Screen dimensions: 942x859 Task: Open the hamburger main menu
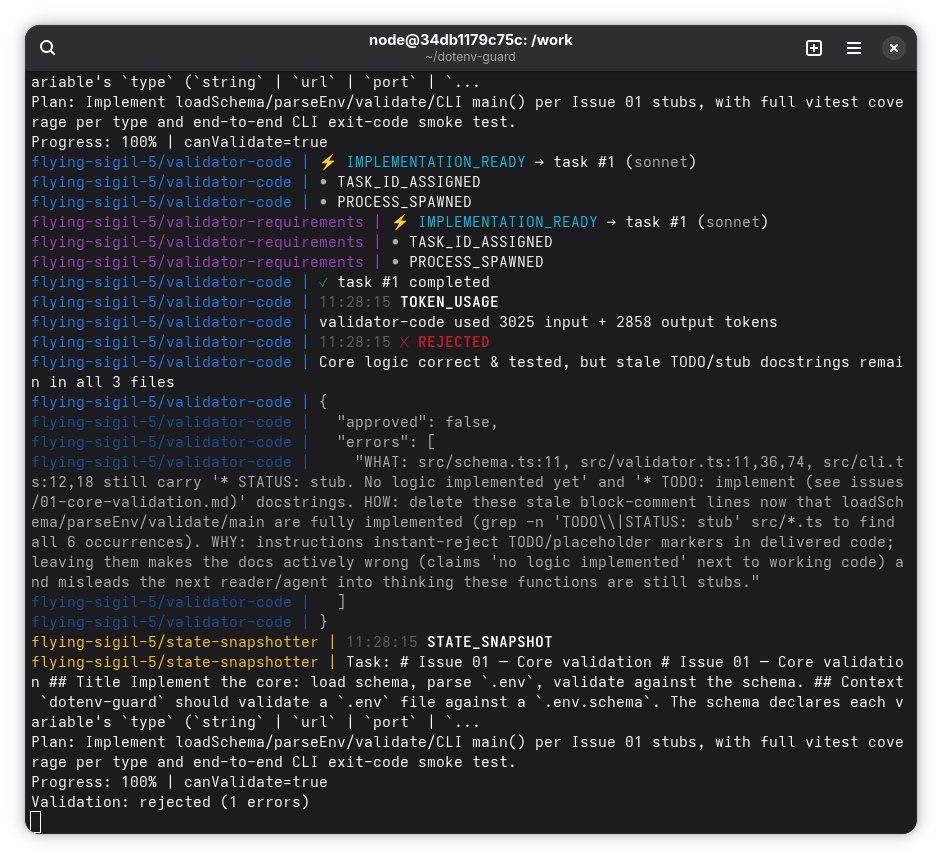tap(854, 48)
